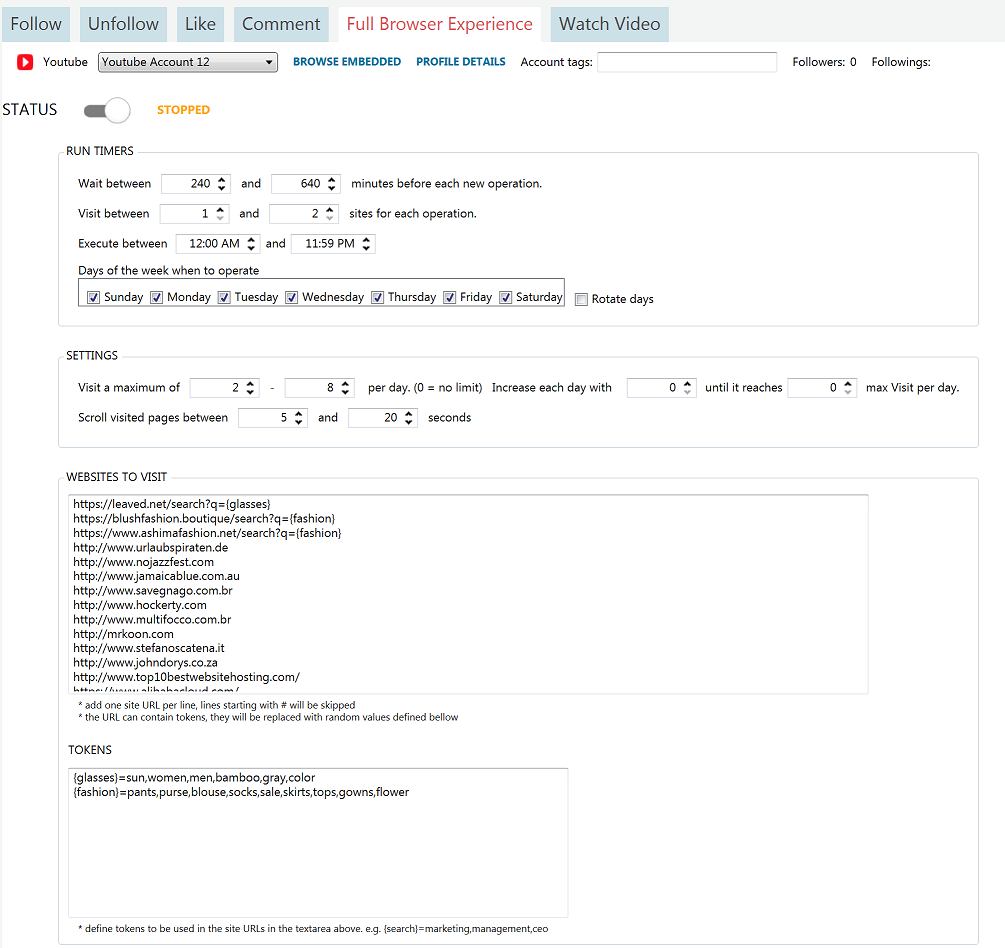Open the Follow tab

[x=36, y=24]
